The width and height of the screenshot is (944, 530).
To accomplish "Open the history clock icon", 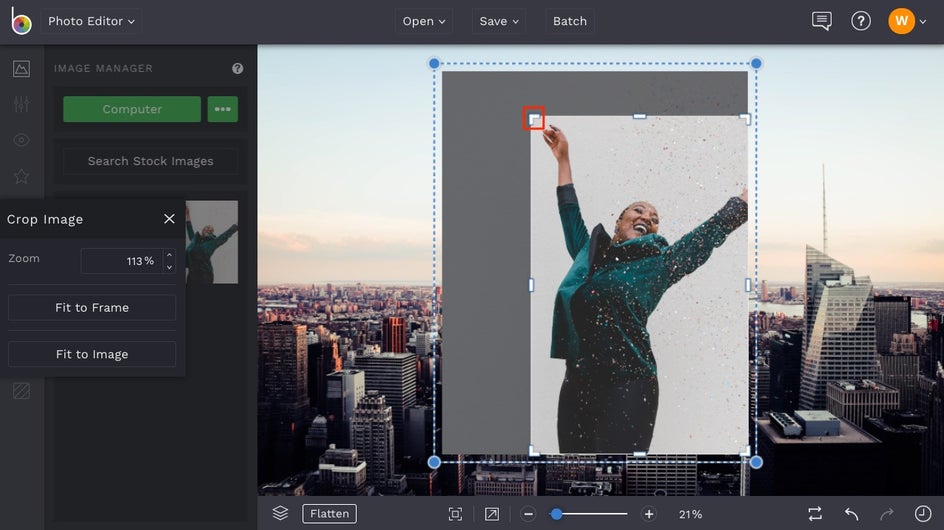I will tap(922, 513).
